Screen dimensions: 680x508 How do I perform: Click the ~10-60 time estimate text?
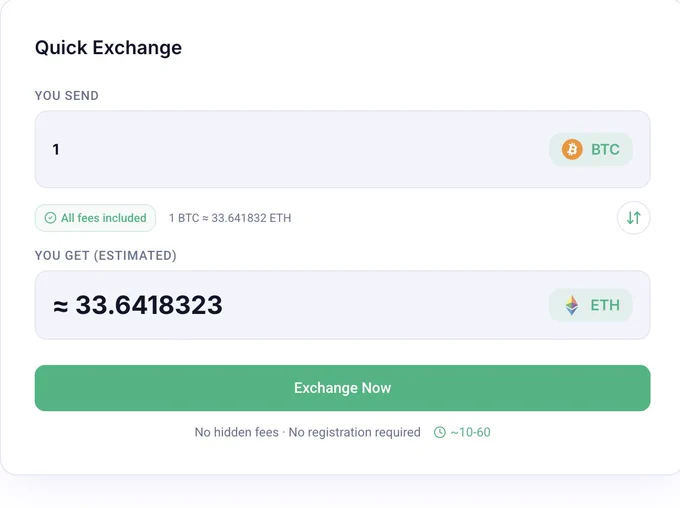471,433
